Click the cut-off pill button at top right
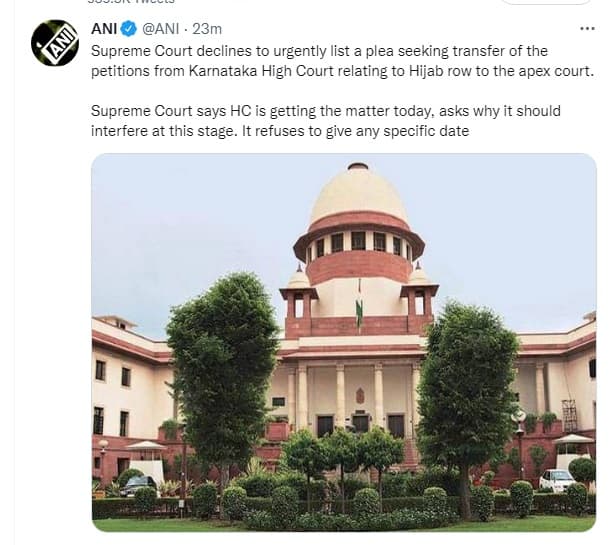This screenshot has width=611, height=545. tap(546, 2)
